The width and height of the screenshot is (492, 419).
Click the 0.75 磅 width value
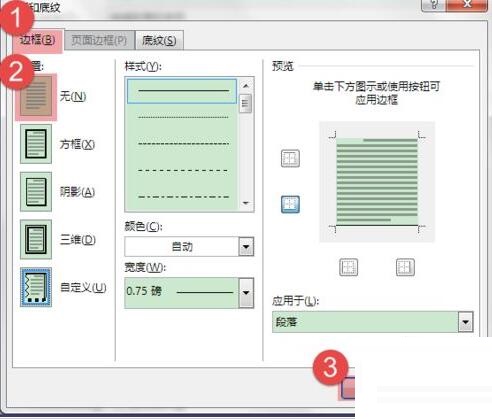pos(144,291)
